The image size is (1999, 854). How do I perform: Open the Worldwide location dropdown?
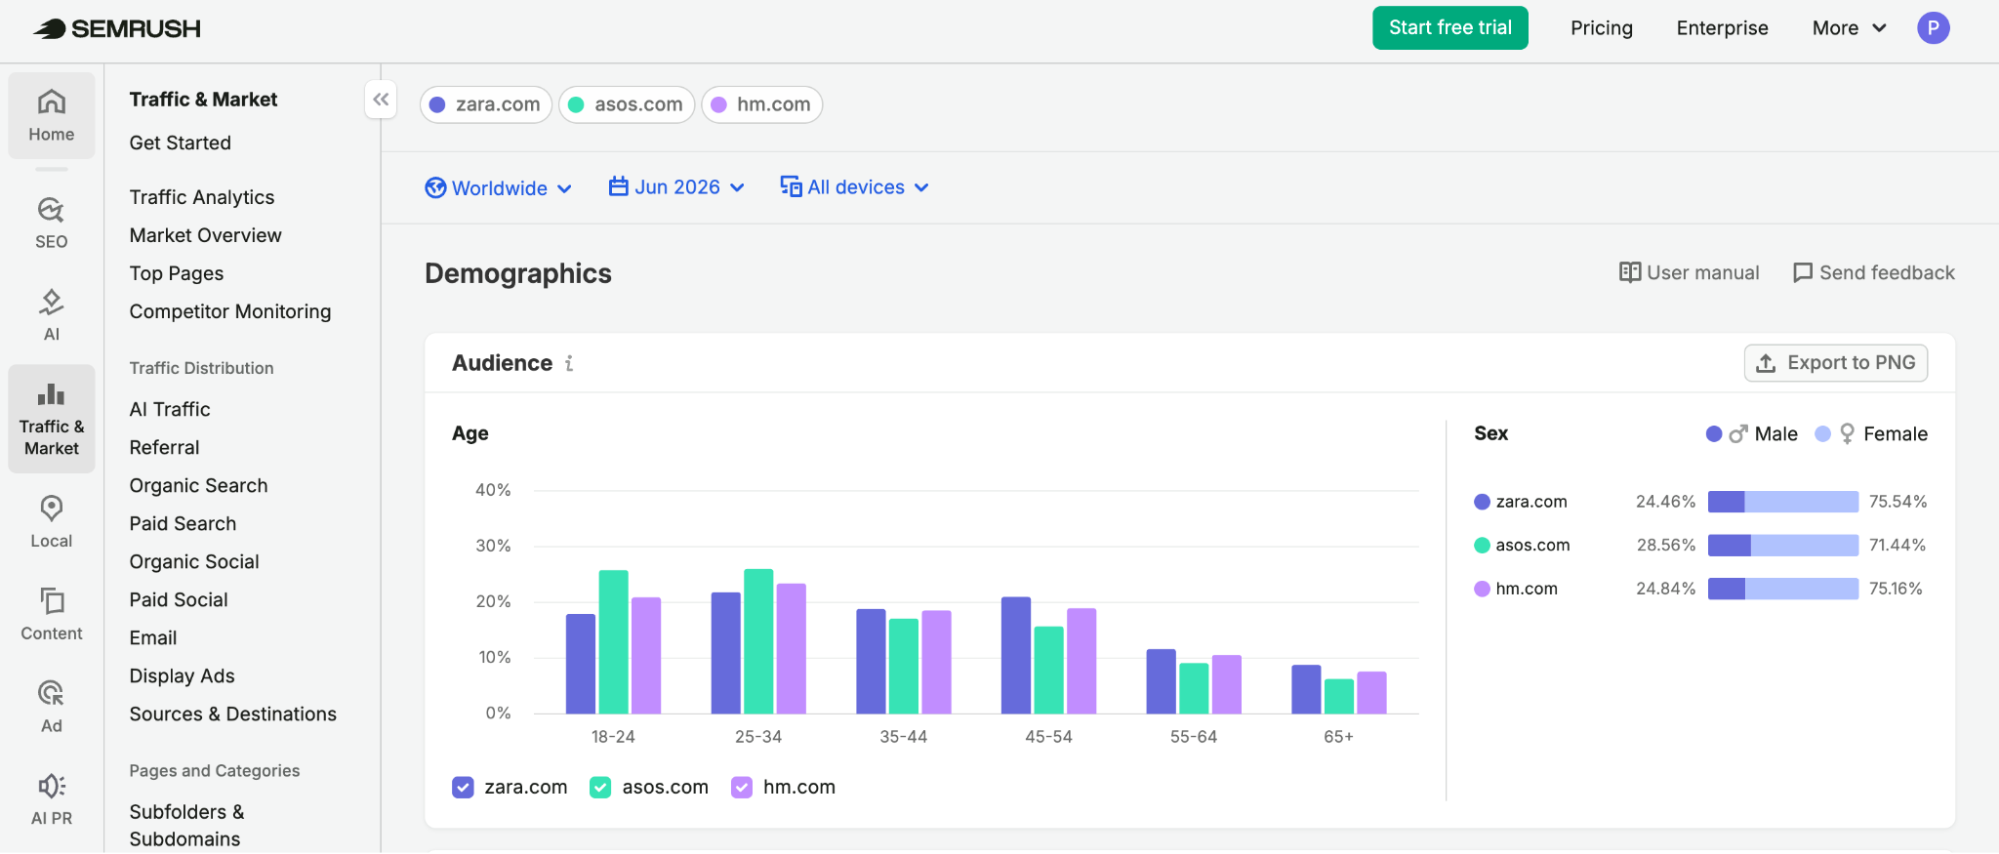498,188
